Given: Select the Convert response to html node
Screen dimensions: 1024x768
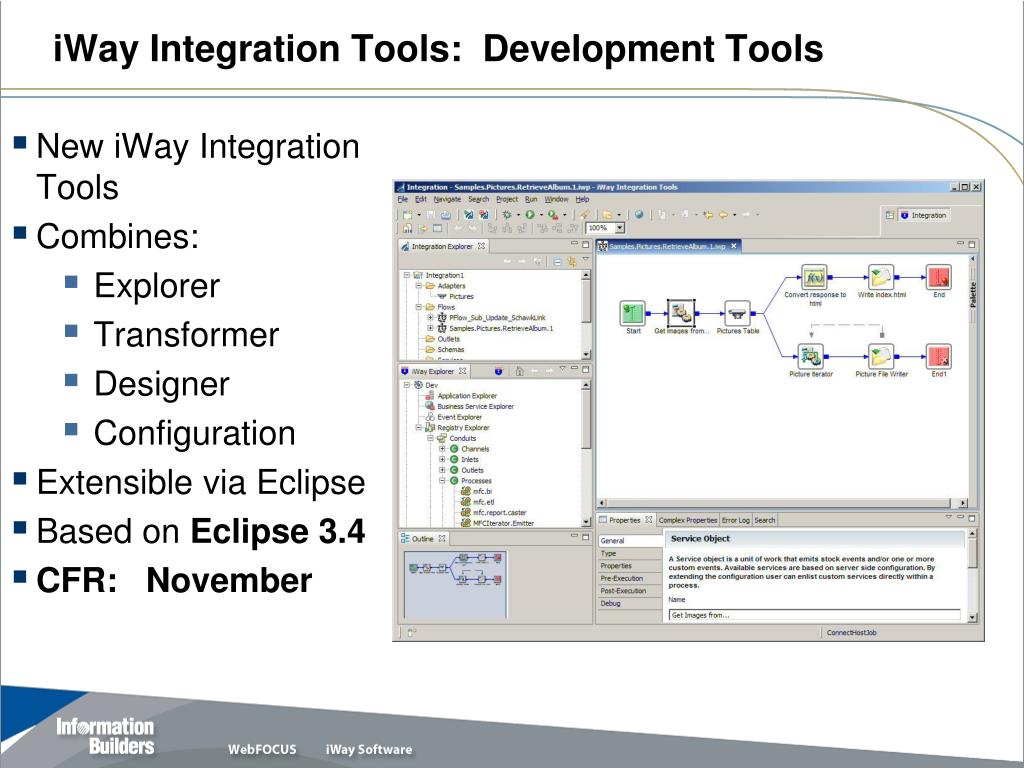Looking at the screenshot, I should pos(814,277).
